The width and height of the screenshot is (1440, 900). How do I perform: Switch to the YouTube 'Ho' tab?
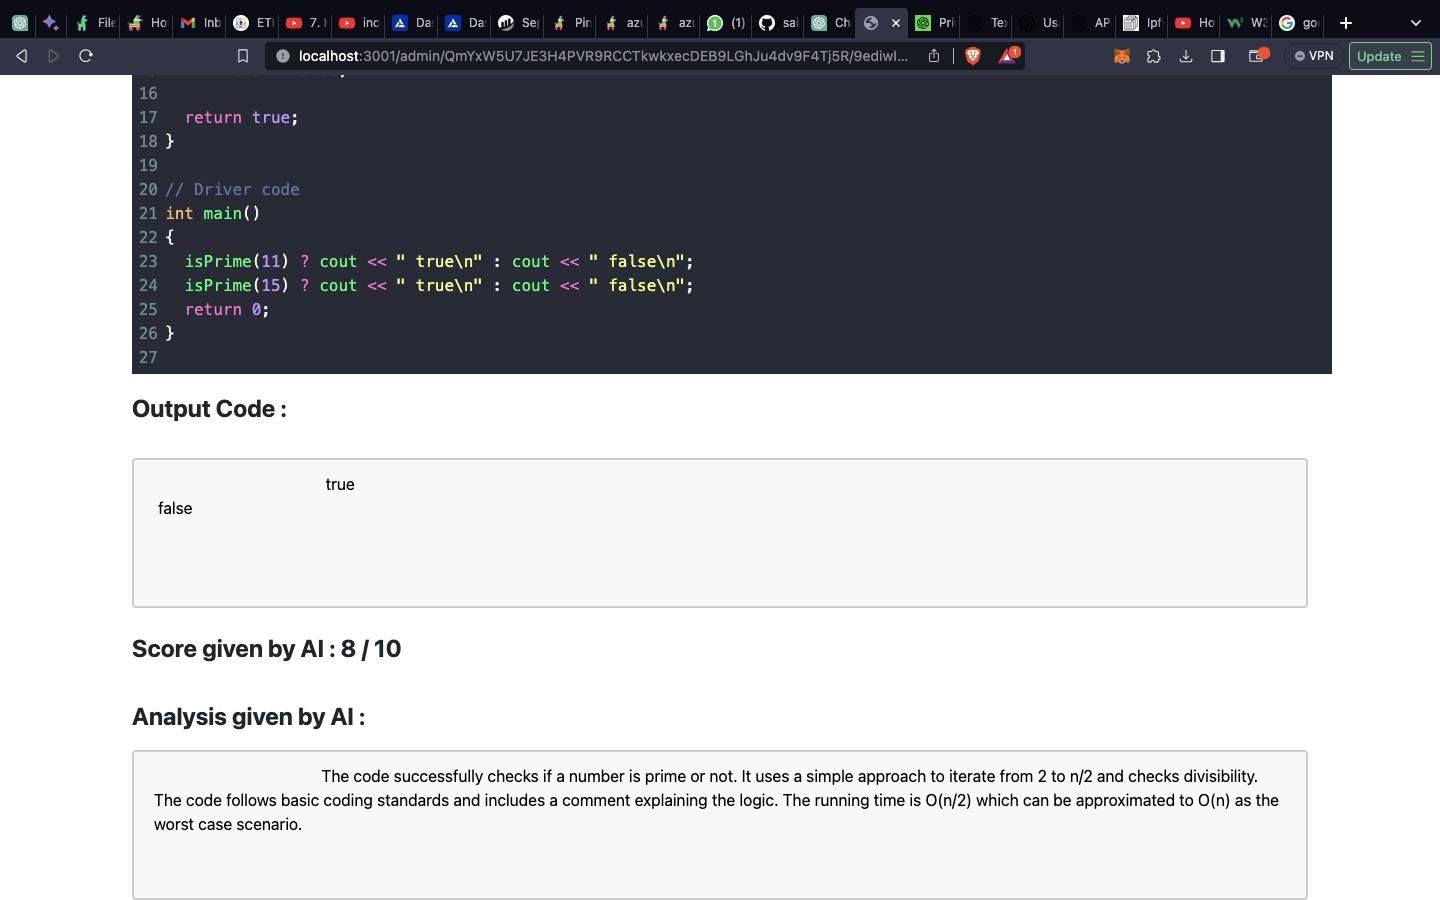(x=1195, y=22)
